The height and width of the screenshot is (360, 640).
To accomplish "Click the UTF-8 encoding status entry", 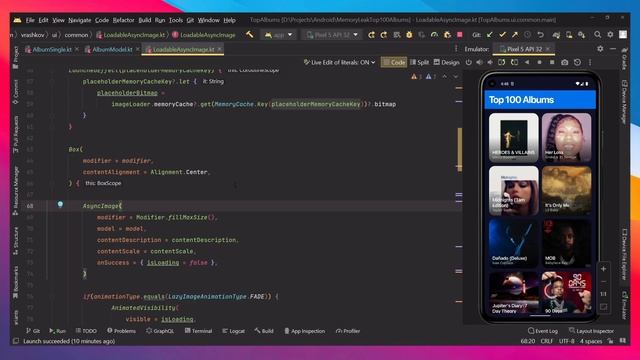I will 567,341.
